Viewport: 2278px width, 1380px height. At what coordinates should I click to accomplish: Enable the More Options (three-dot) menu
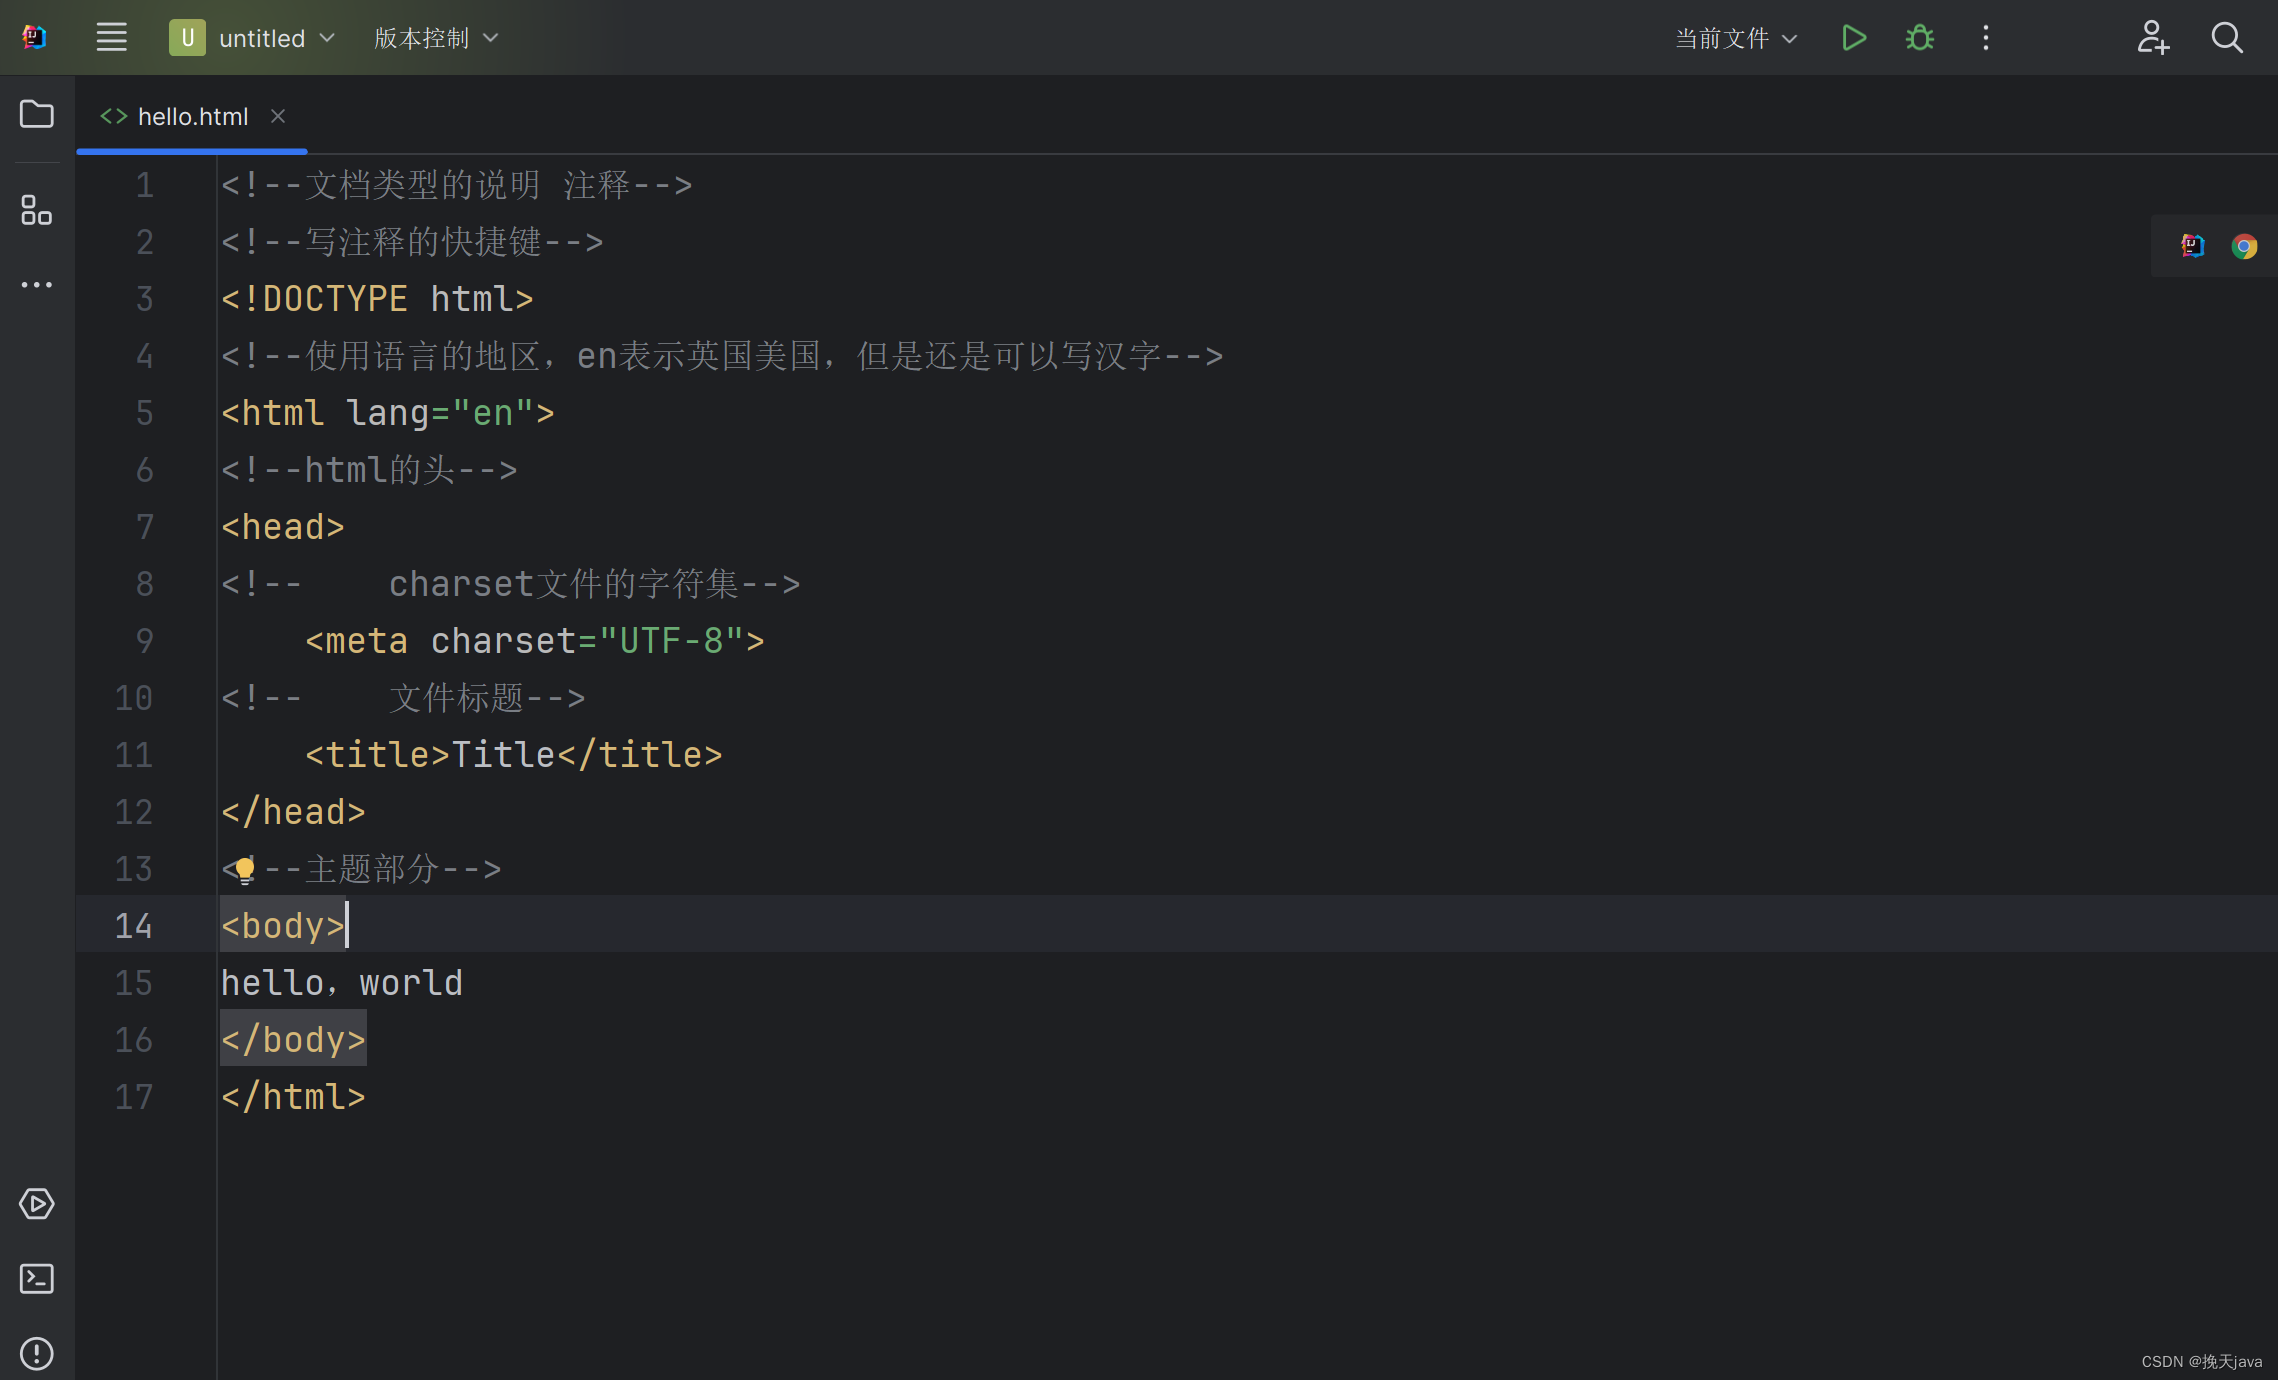pos(1988,36)
